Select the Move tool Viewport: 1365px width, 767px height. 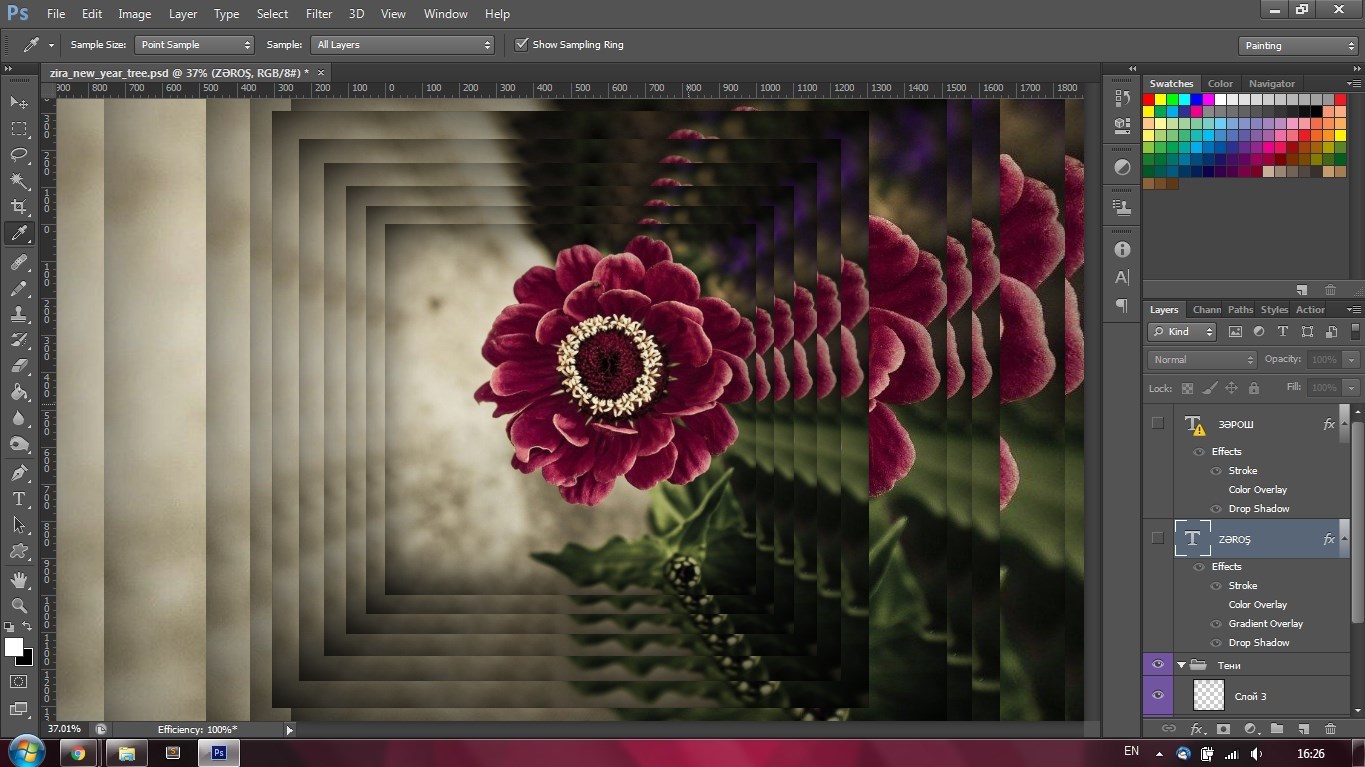pos(19,102)
